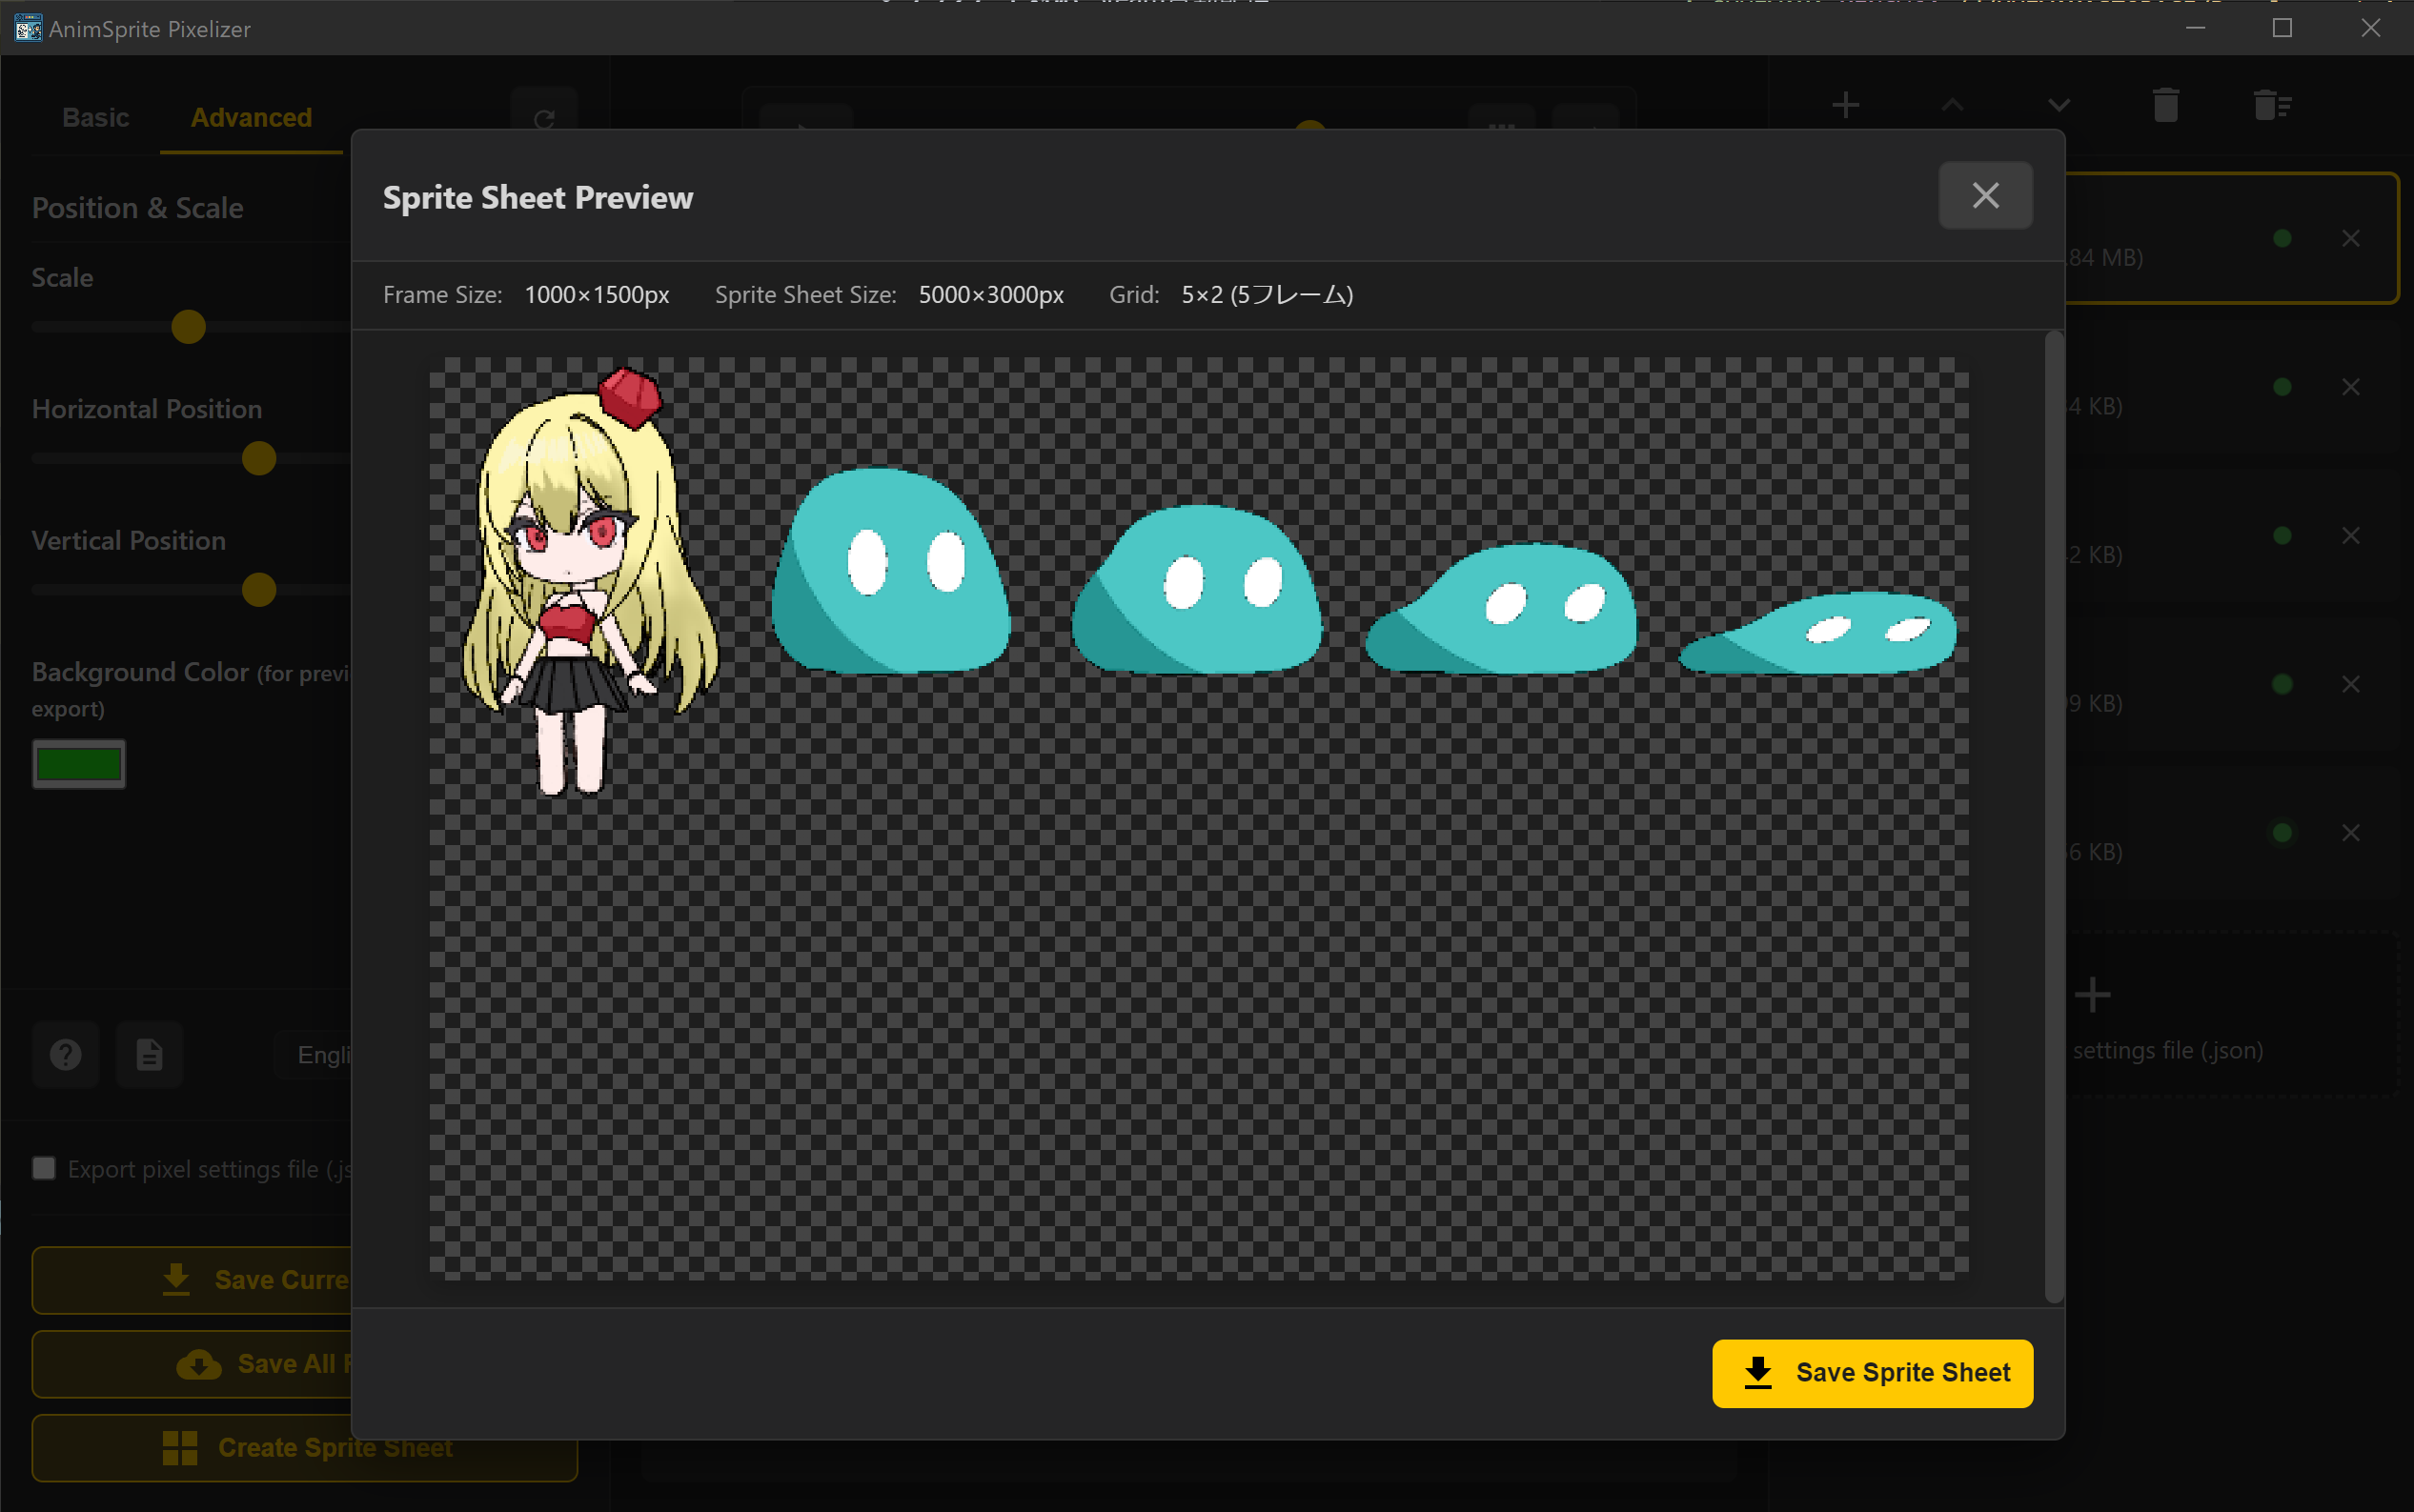Open the help question mark icon
The width and height of the screenshot is (2414, 1512).
point(66,1054)
